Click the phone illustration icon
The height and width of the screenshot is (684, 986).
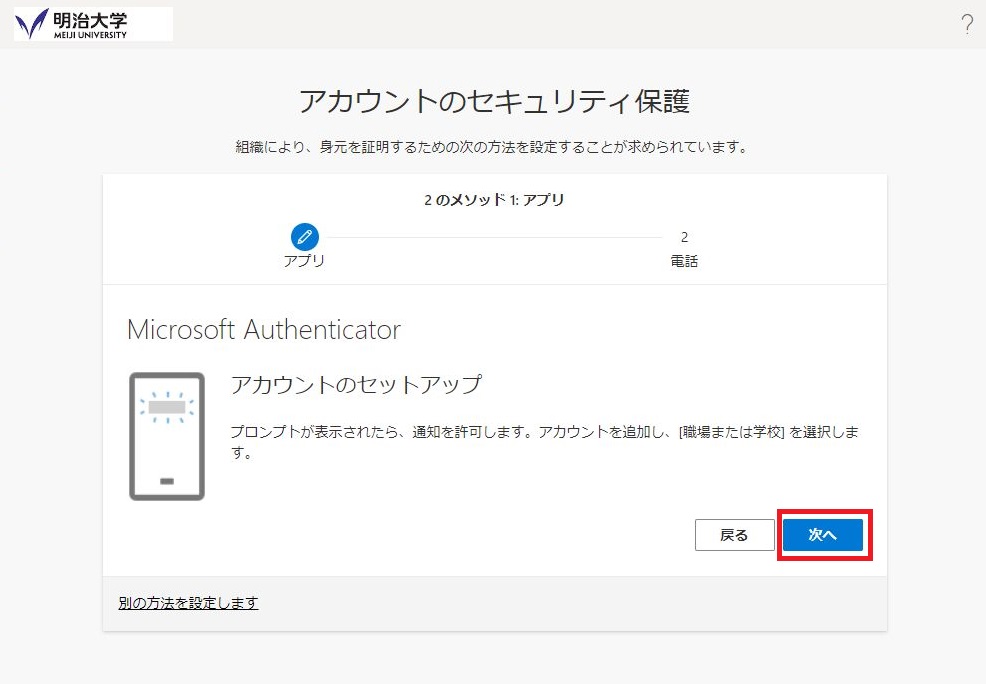click(x=167, y=436)
